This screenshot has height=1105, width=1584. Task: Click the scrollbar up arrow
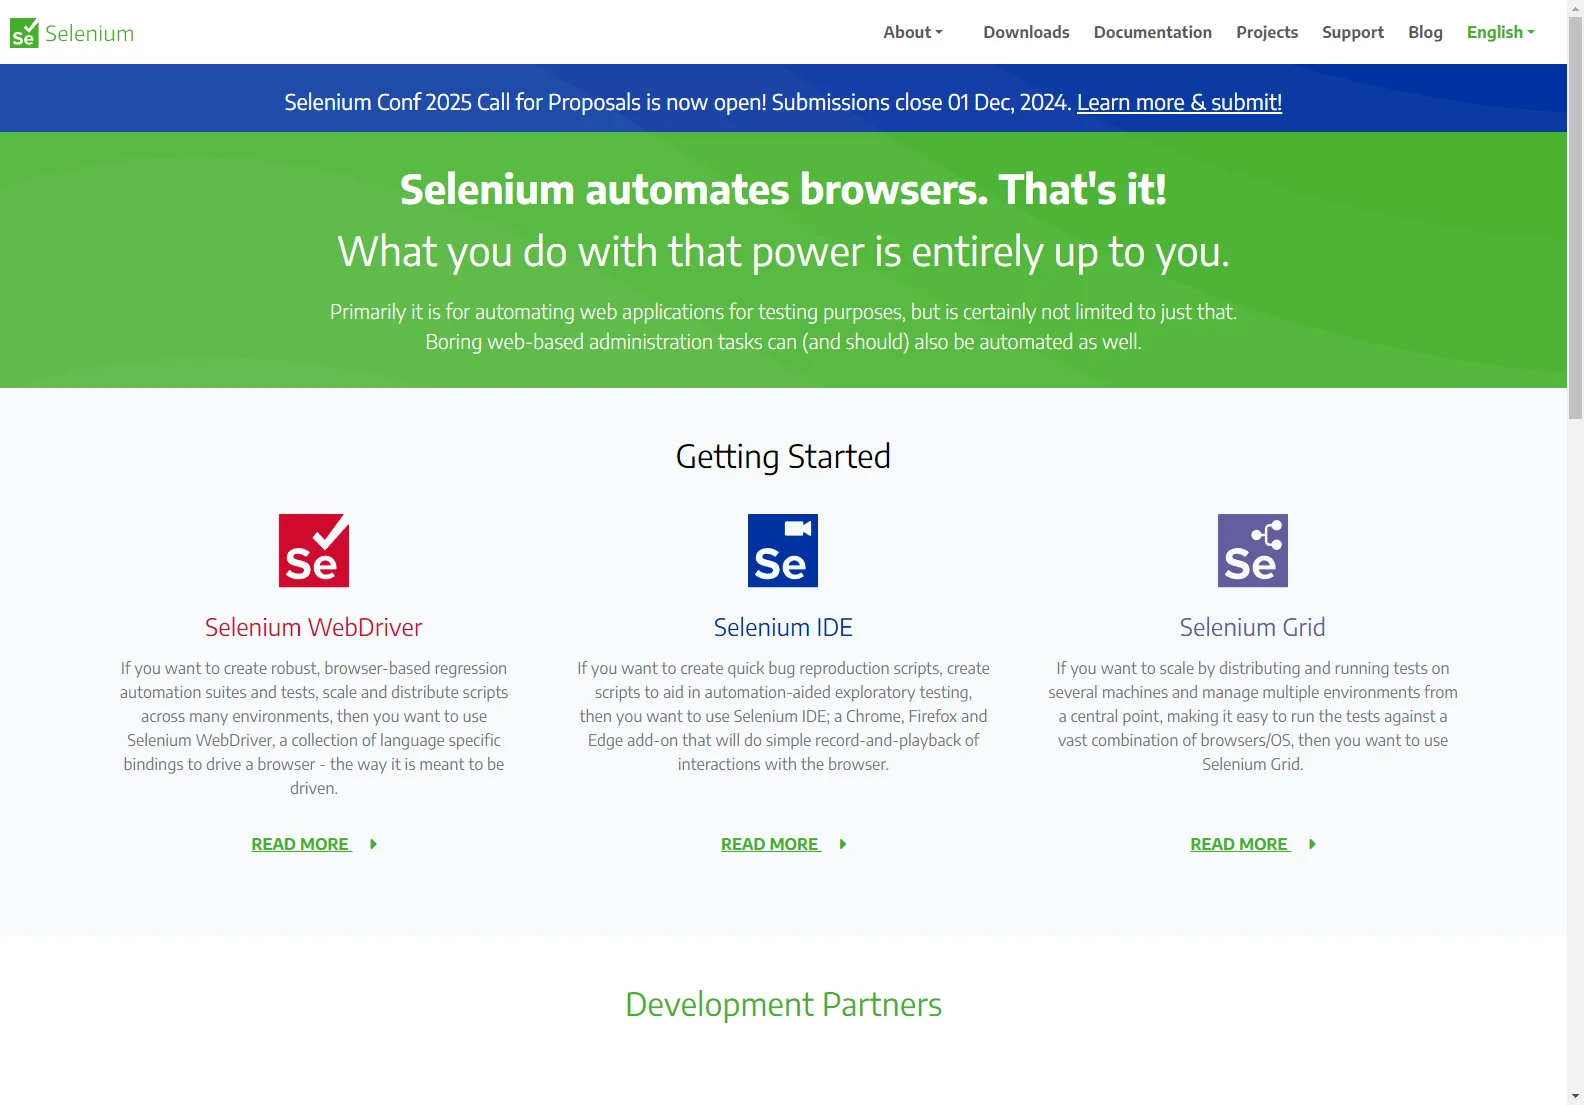1575,7
